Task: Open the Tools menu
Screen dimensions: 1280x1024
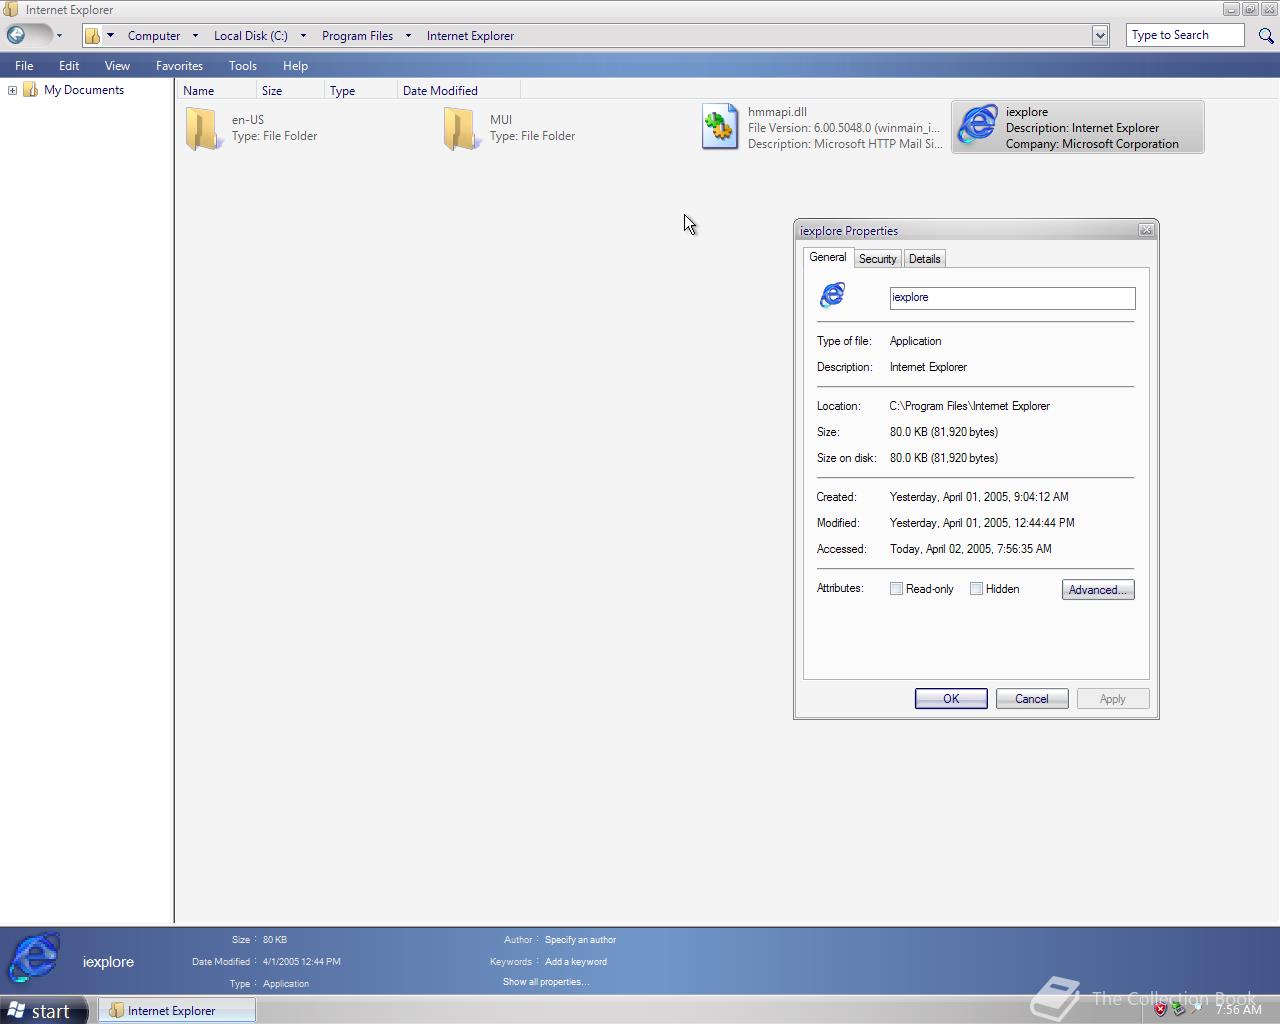Action: click(243, 65)
